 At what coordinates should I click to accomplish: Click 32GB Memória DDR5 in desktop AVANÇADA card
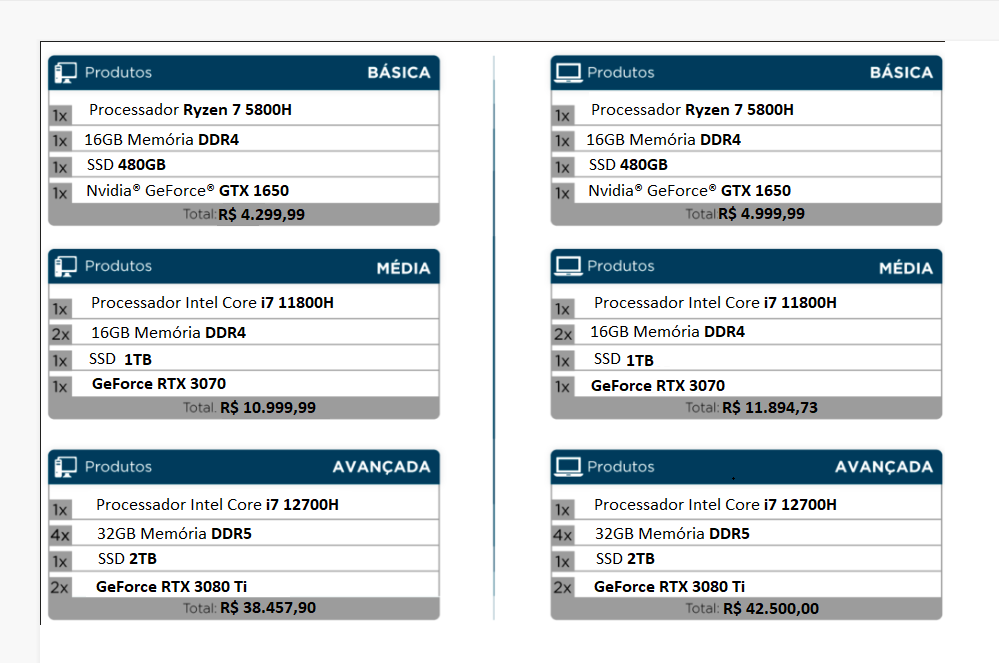tap(174, 534)
